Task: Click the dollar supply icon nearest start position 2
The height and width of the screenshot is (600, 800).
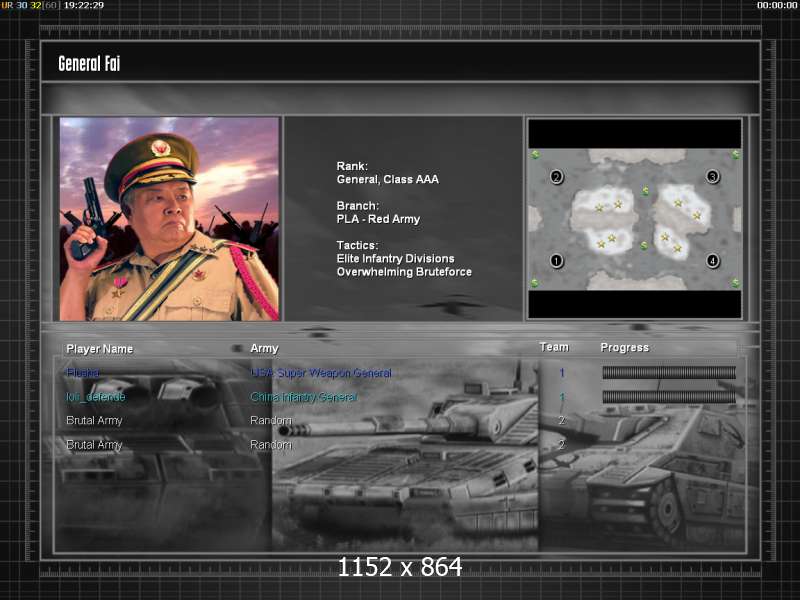Action: tap(535, 154)
